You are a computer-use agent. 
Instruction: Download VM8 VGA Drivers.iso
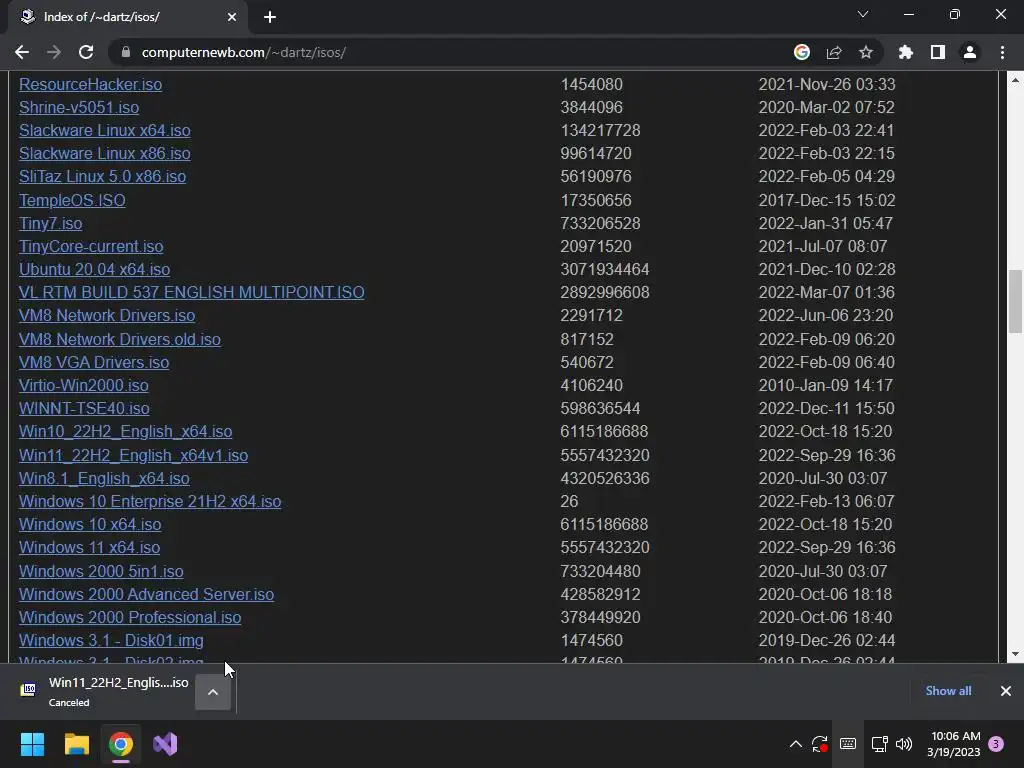click(93, 362)
